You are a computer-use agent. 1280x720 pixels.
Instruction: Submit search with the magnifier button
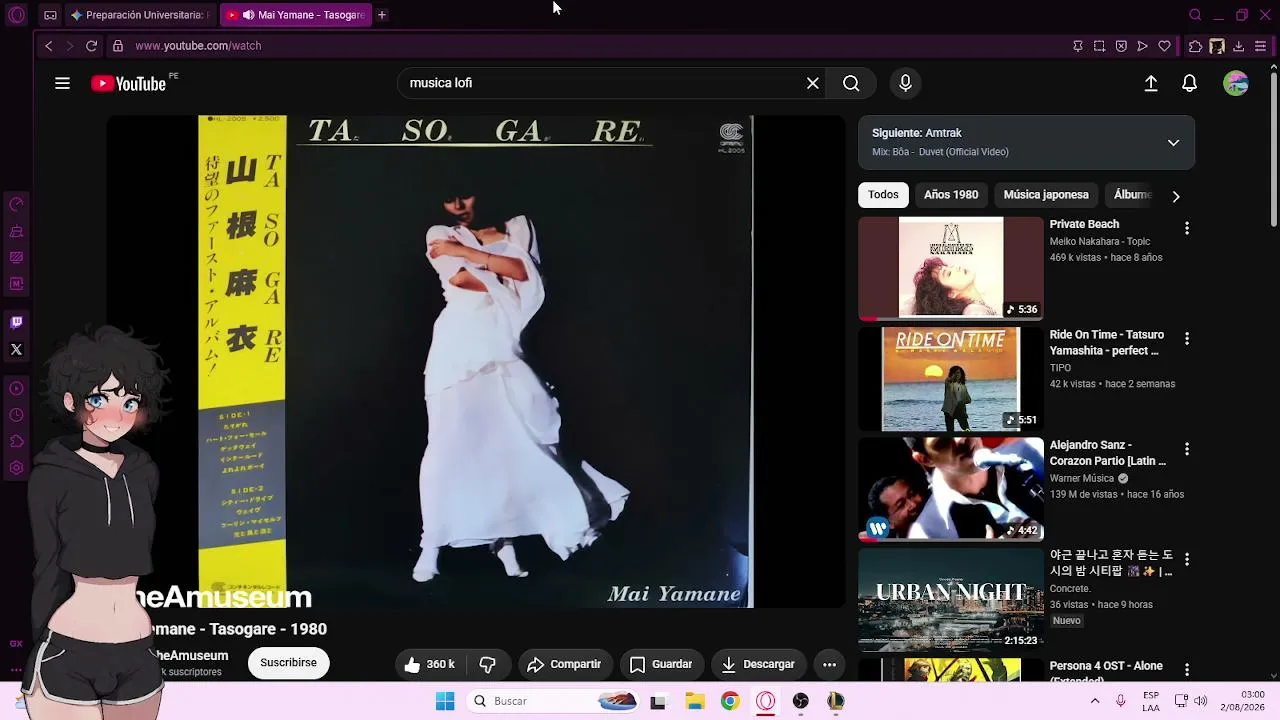pyautogui.click(x=851, y=84)
